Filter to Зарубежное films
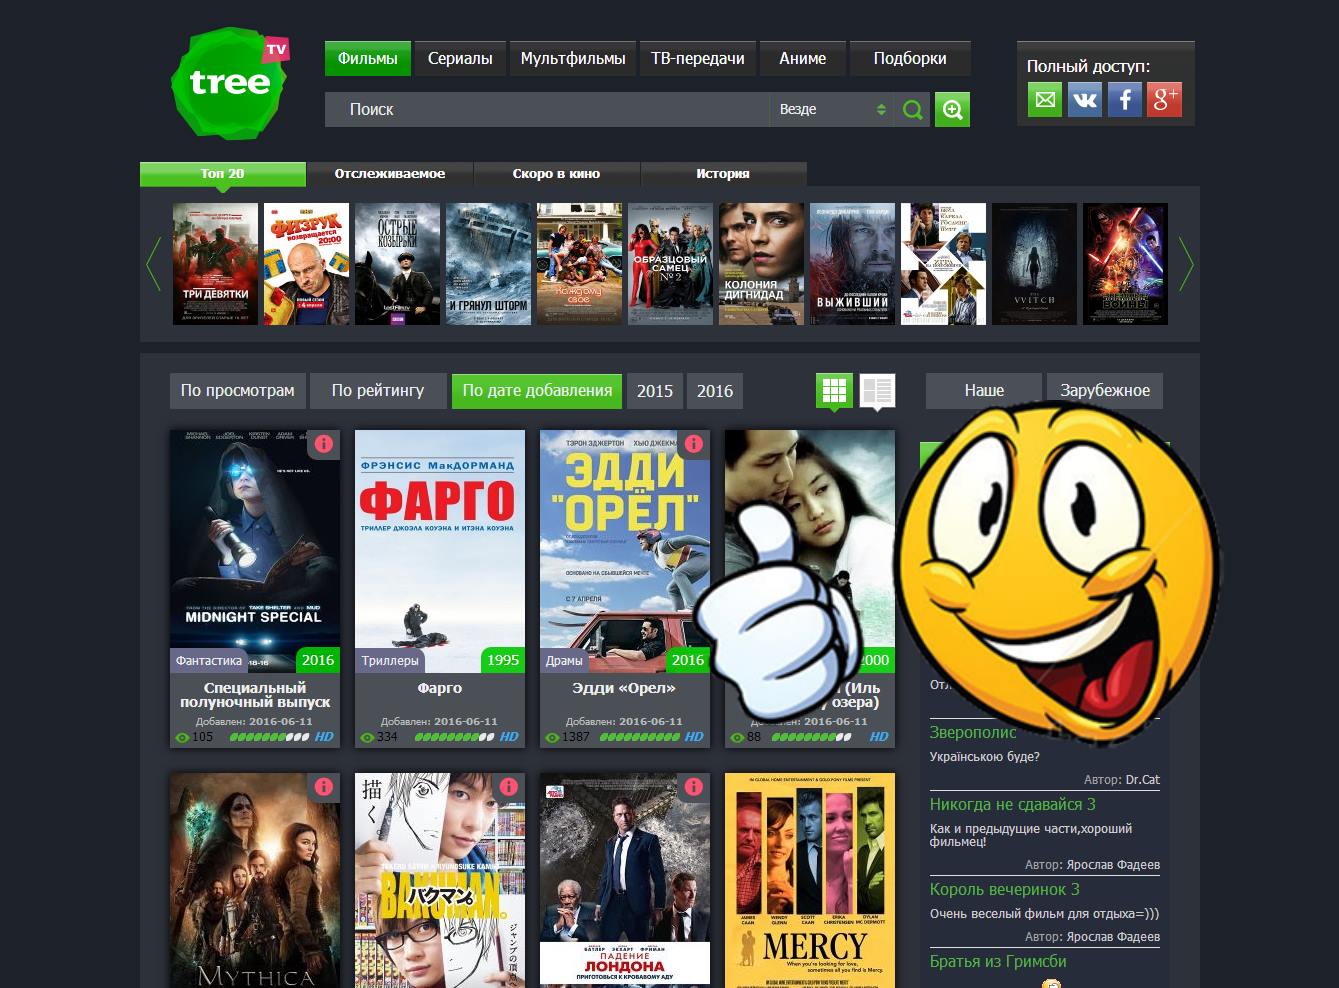This screenshot has width=1339, height=988. pos(1105,391)
